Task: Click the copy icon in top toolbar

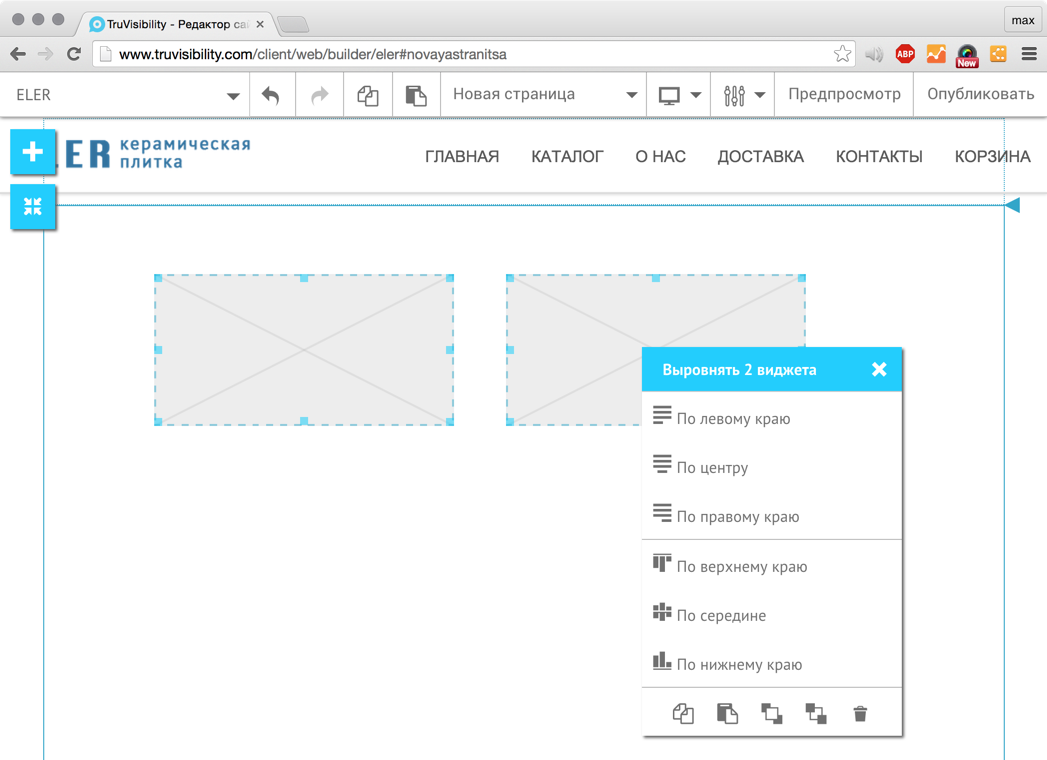Action: pyautogui.click(x=368, y=96)
